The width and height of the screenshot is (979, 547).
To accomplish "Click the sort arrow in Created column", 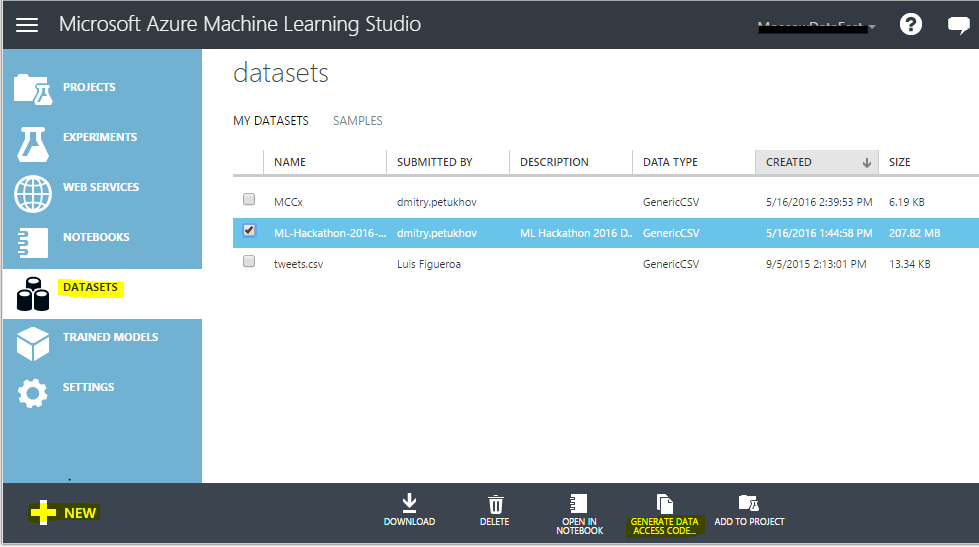I will (x=867, y=163).
